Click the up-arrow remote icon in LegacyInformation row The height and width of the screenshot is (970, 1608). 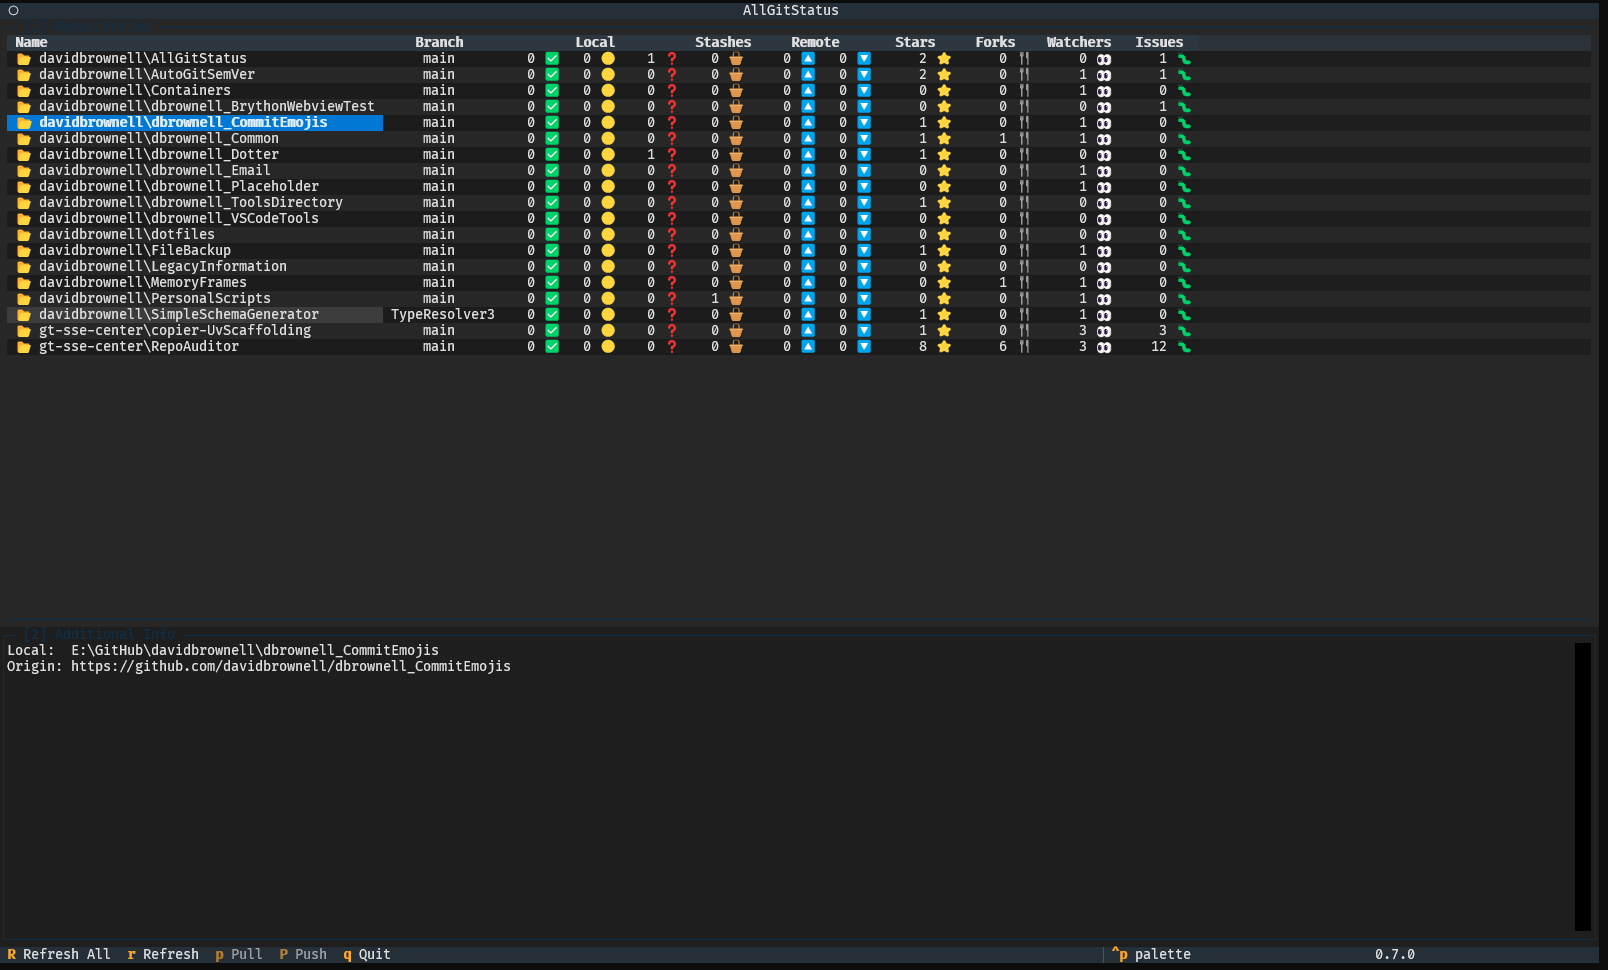point(808,267)
